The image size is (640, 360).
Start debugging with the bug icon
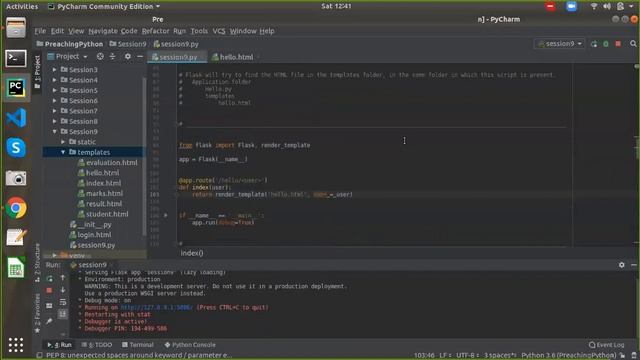[606, 44]
